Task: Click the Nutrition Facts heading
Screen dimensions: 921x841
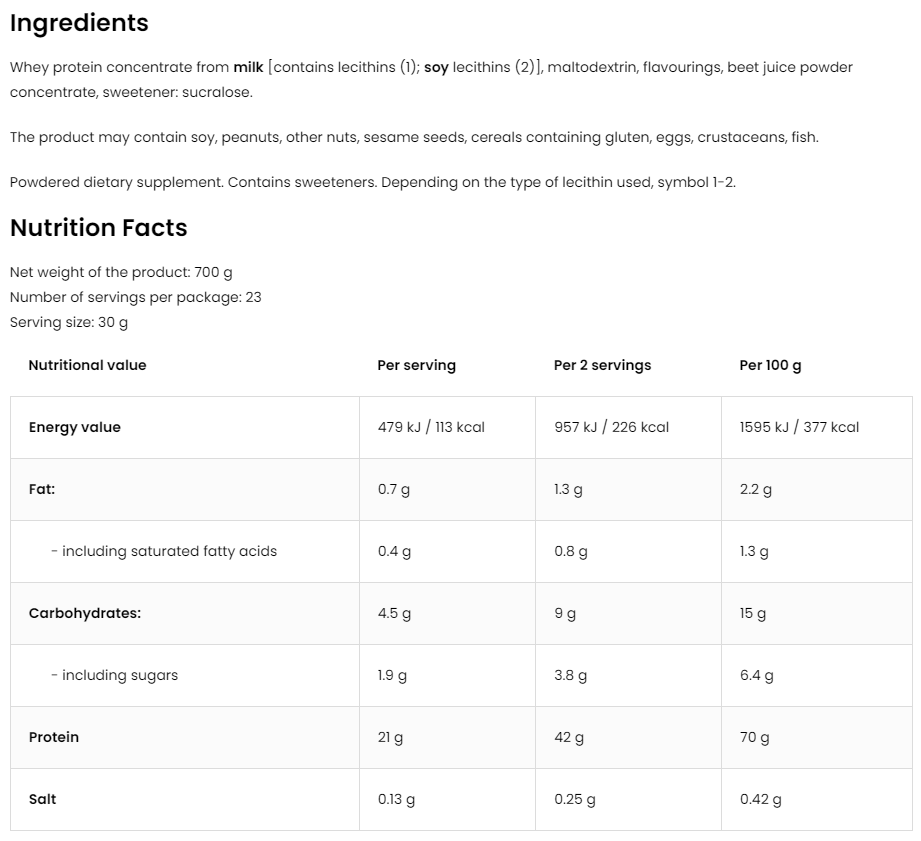Action: [98, 228]
